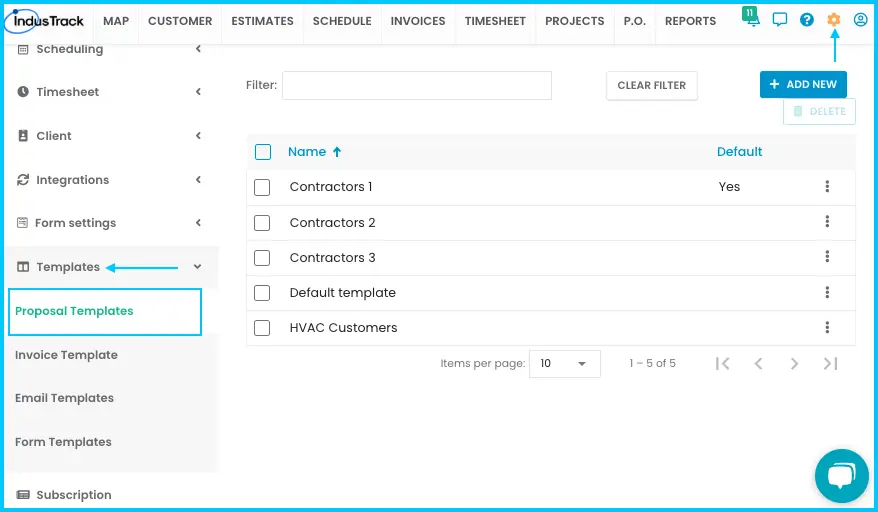878x512 pixels.
Task: Check the Contractors 2 row checkbox
Action: point(262,223)
